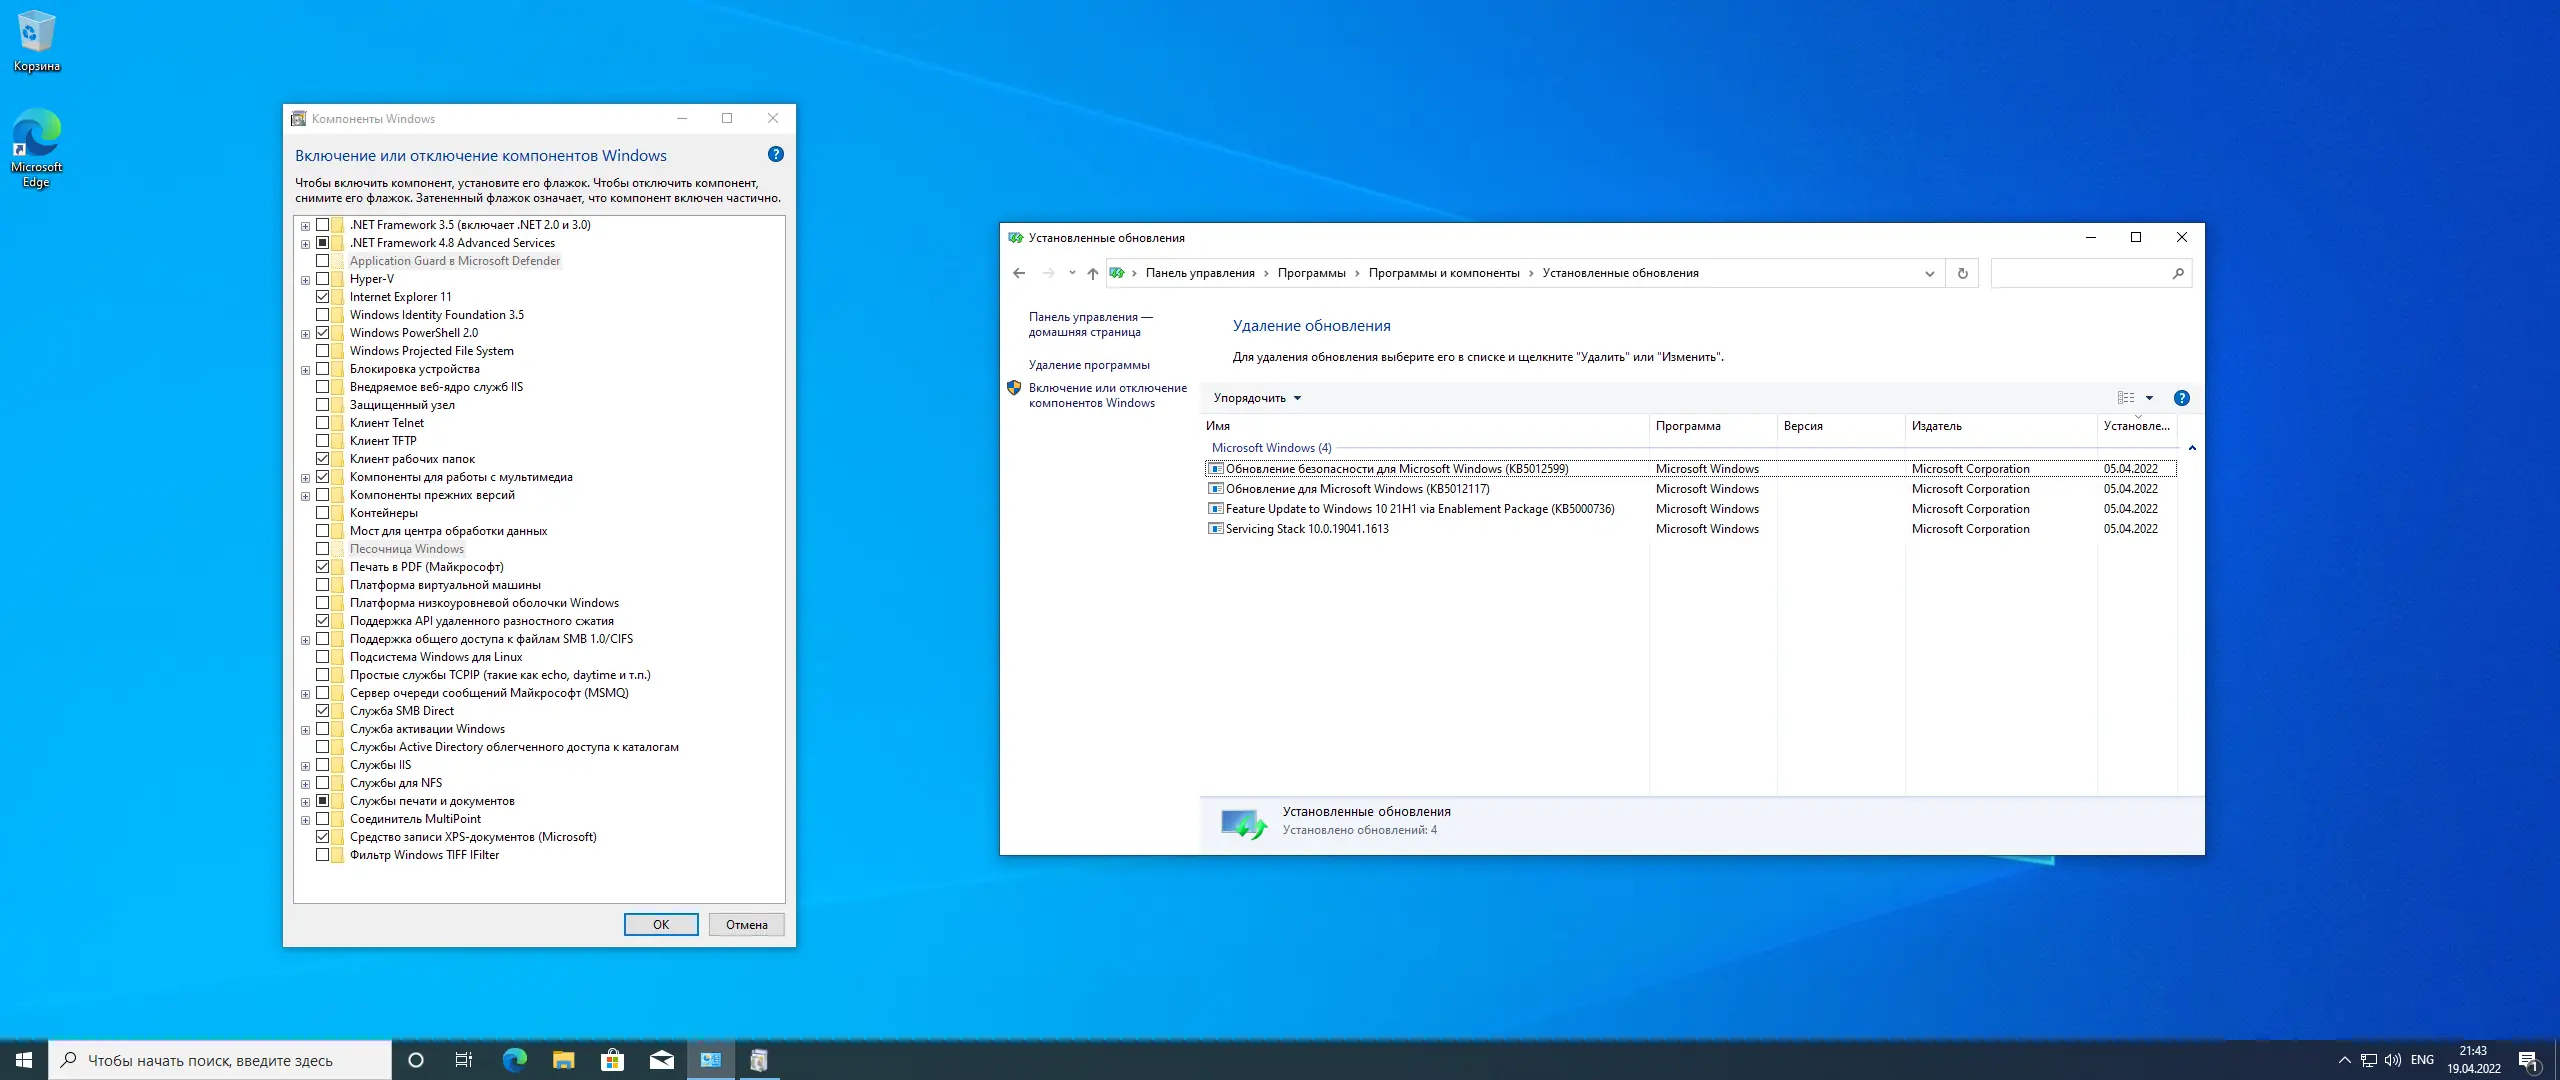The image size is (2560, 1080).
Task: Click the Программы breadcrumb item
Action: pos(1311,273)
